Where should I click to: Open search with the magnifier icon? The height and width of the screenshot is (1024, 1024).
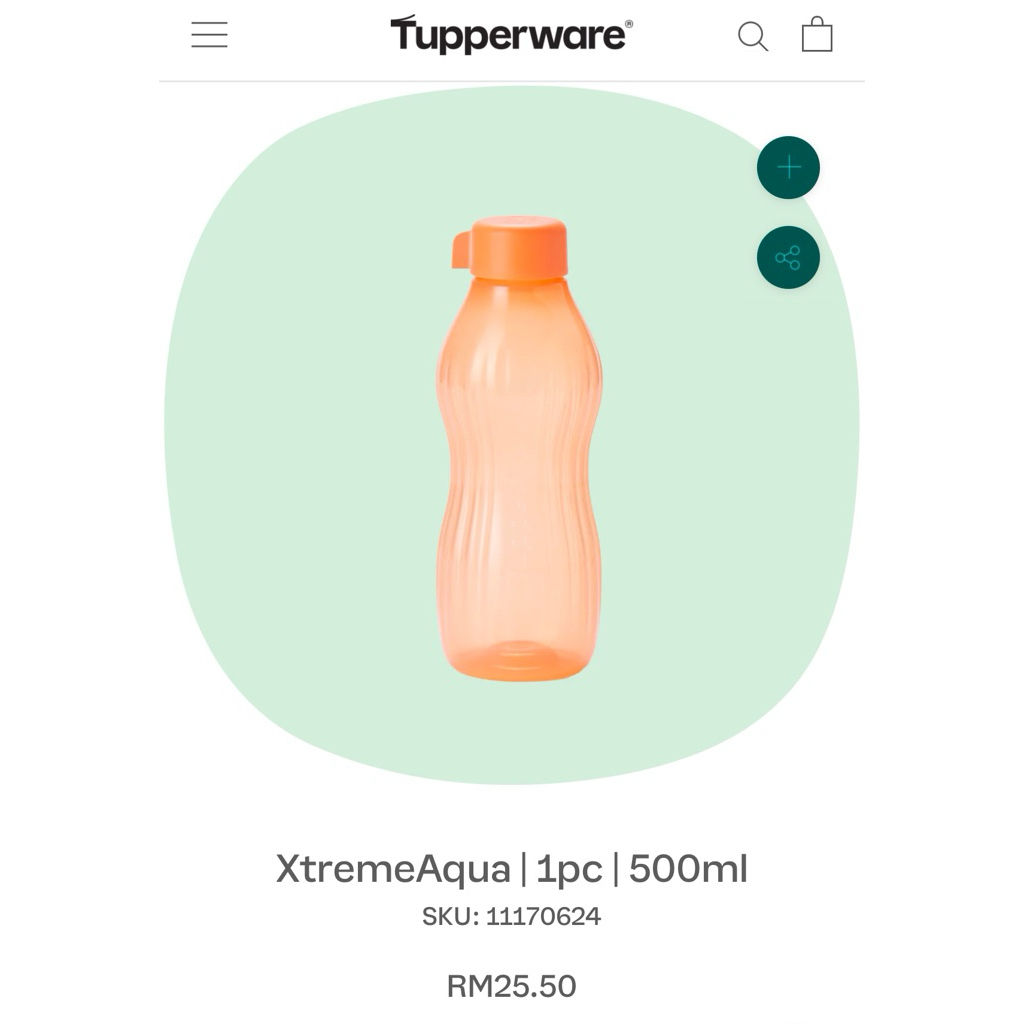752,36
